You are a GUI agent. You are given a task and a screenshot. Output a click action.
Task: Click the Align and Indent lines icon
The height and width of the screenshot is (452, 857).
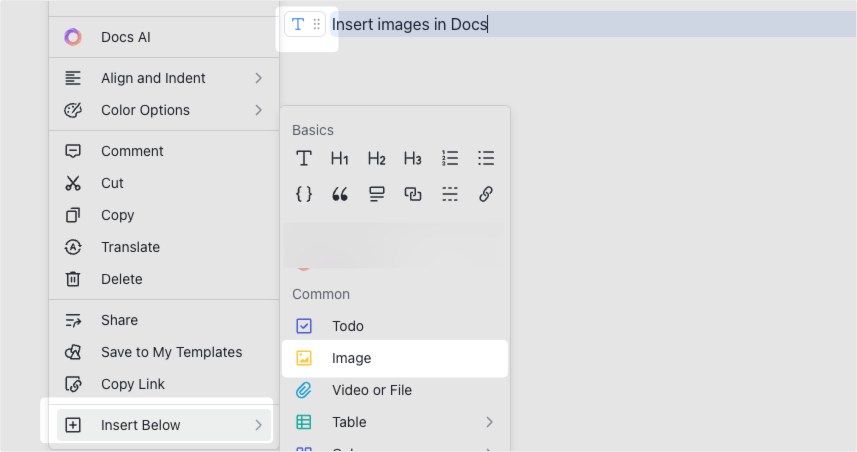73,78
